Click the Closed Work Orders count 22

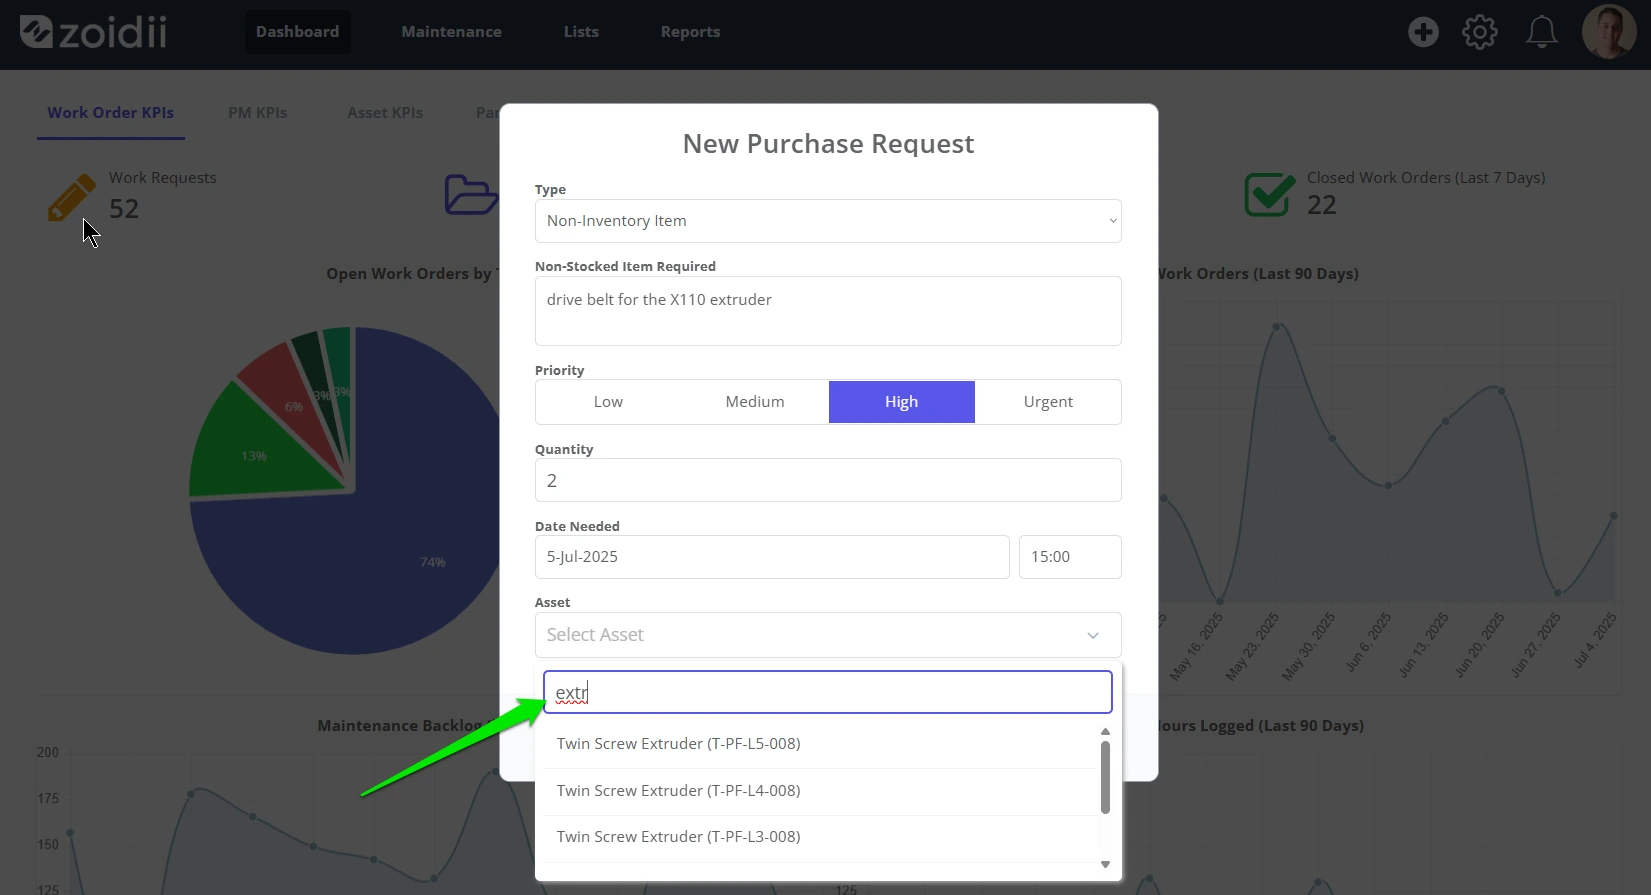[x=1322, y=205]
